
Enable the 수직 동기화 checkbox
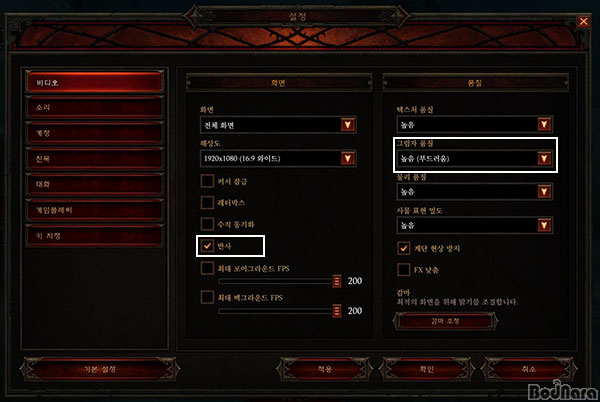(207, 224)
